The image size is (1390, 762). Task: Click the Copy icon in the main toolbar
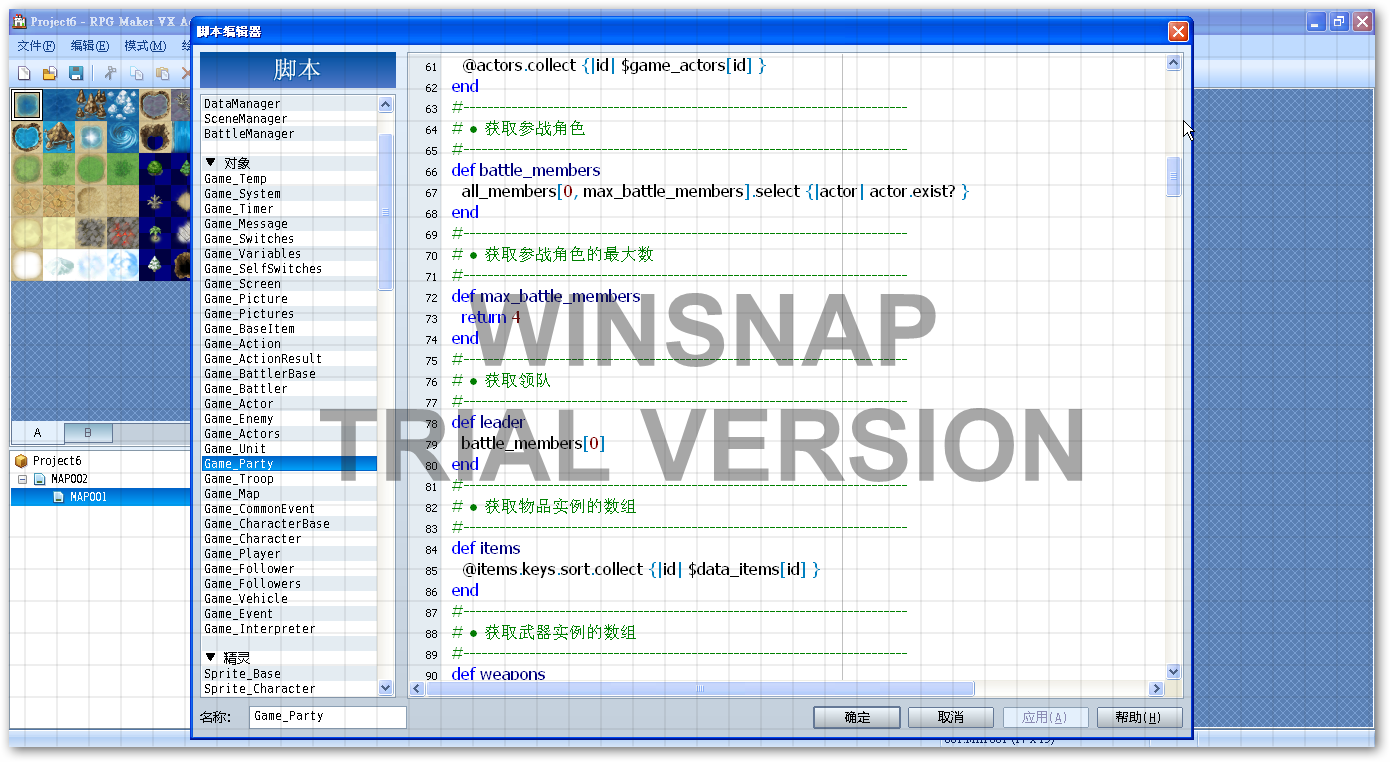pos(136,74)
